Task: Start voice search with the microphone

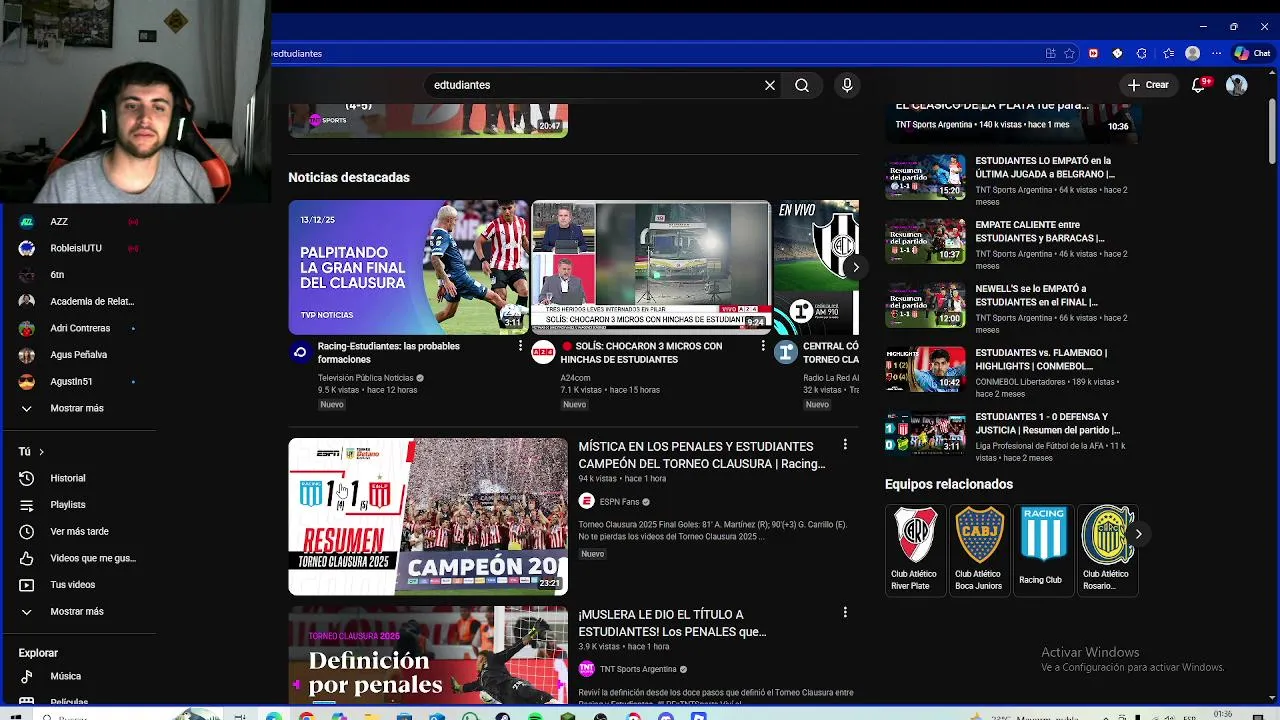Action: pos(847,85)
